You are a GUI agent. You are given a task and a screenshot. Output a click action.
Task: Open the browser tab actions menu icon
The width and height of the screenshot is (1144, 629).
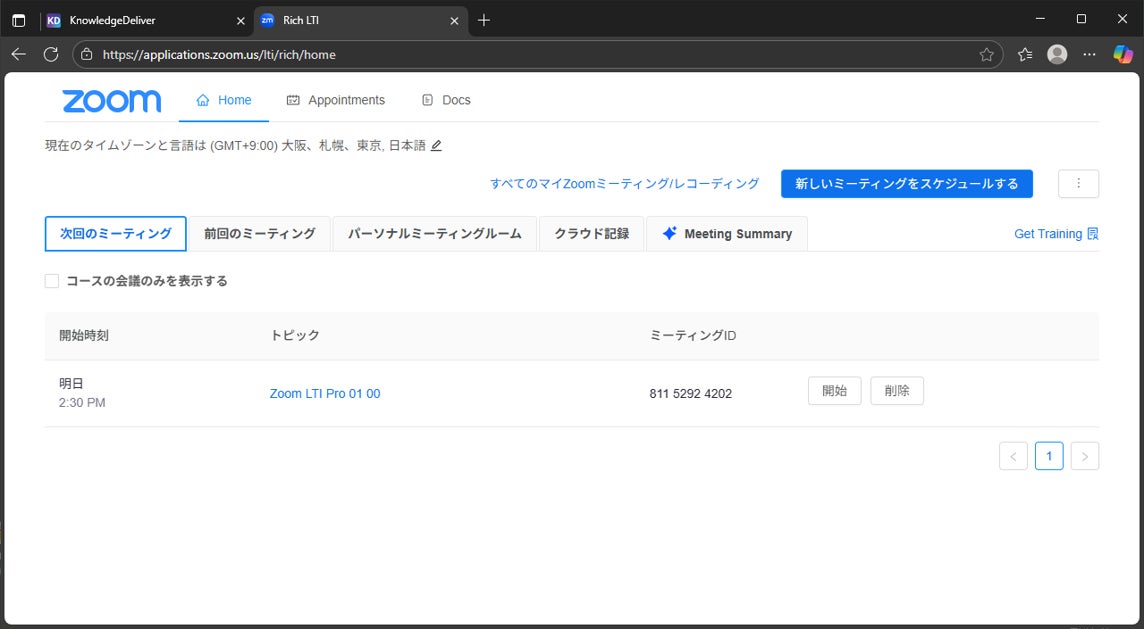19,20
